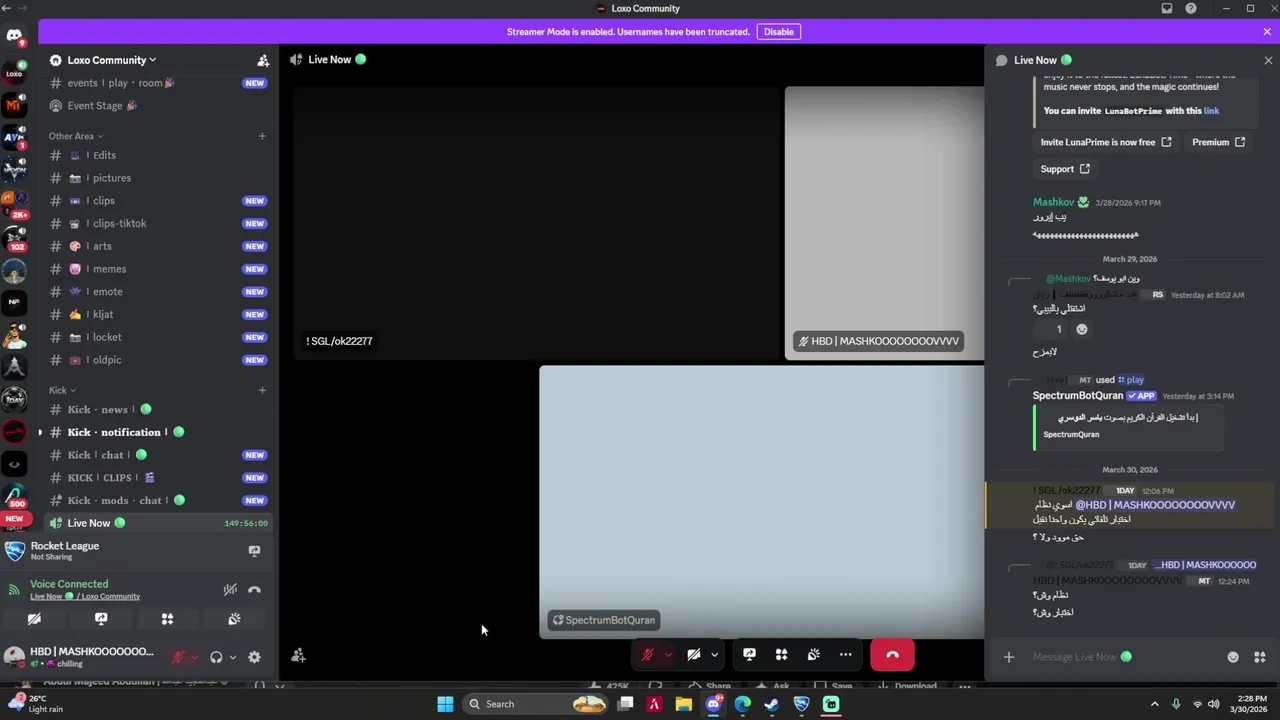Open the memes channel
The height and width of the screenshot is (720, 1280).
[x=158, y=269]
